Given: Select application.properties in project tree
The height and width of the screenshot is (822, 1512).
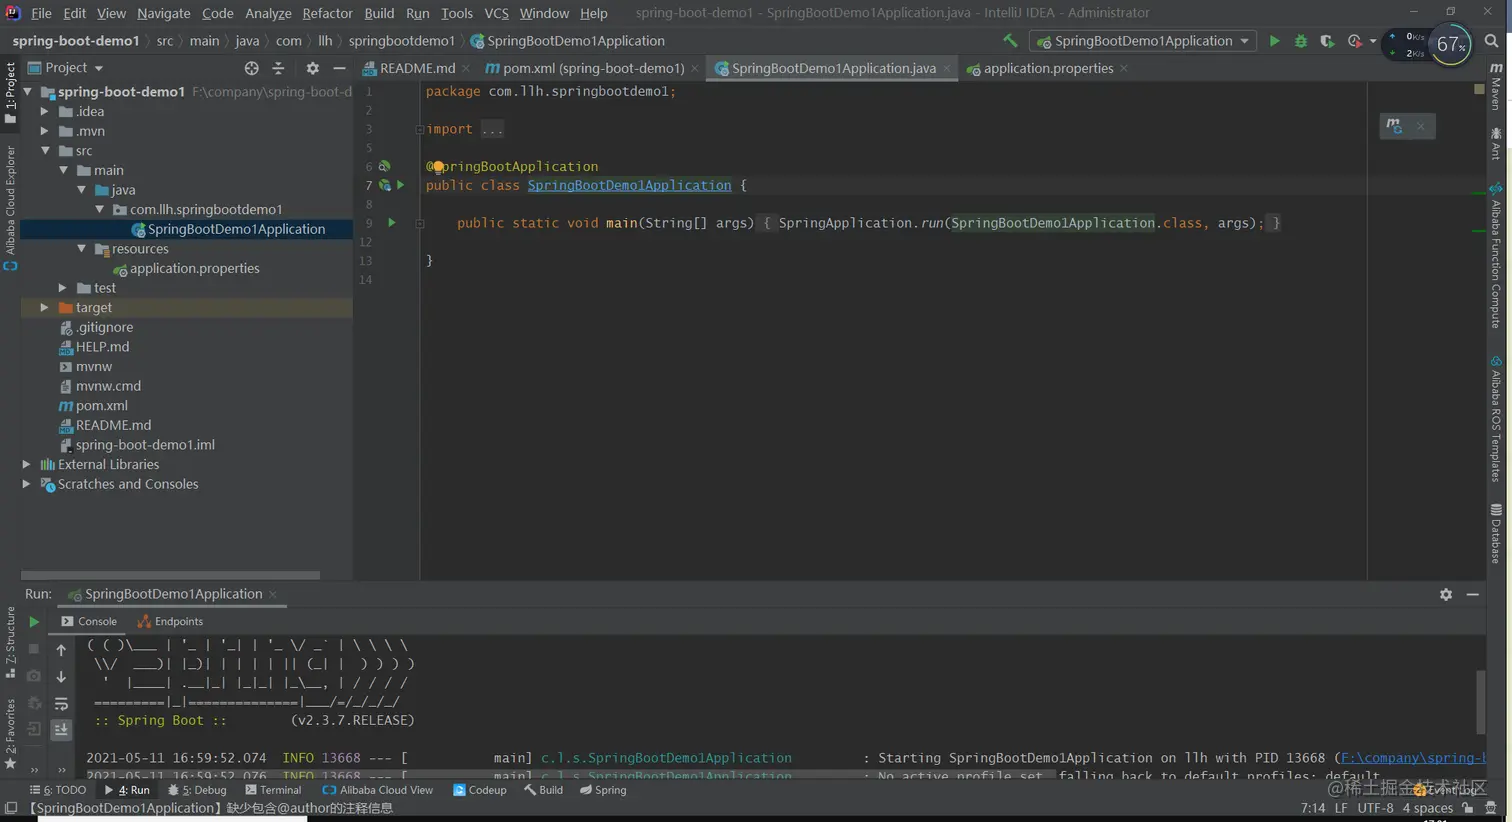Looking at the screenshot, I should (x=194, y=268).
